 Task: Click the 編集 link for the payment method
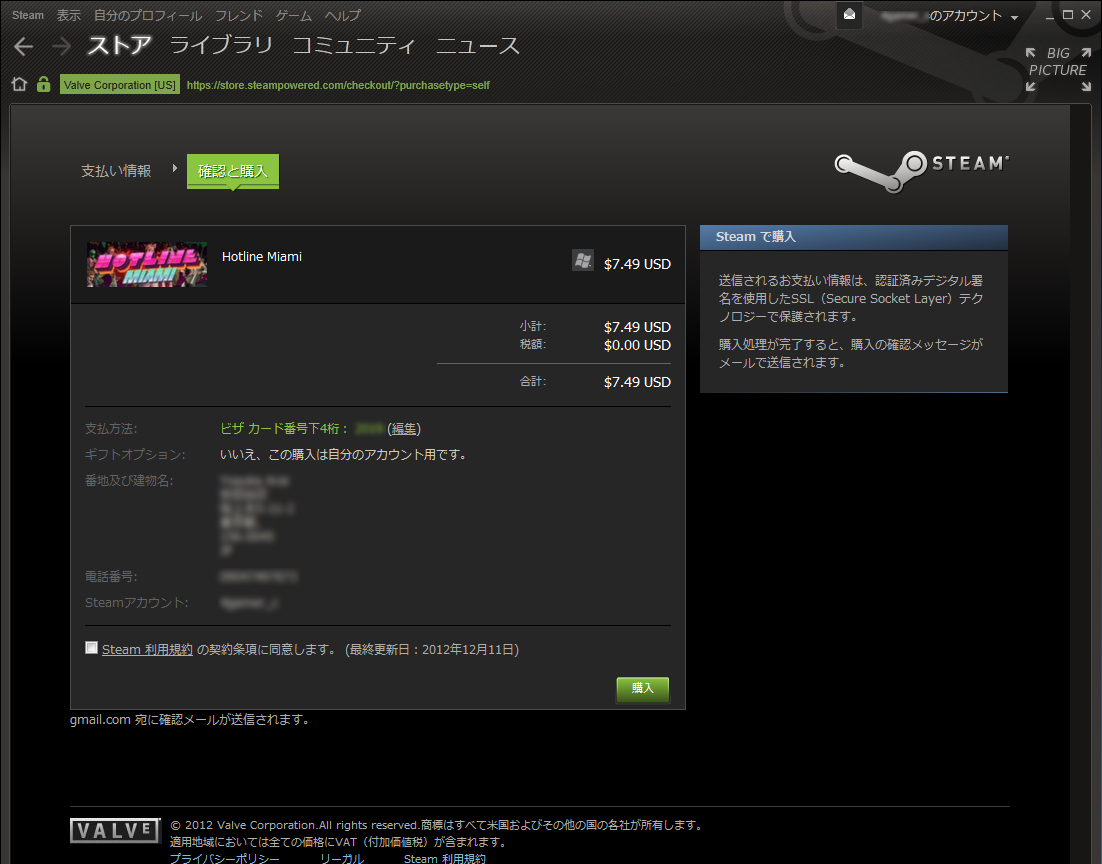pyautogui.click(x=404, y=429)
